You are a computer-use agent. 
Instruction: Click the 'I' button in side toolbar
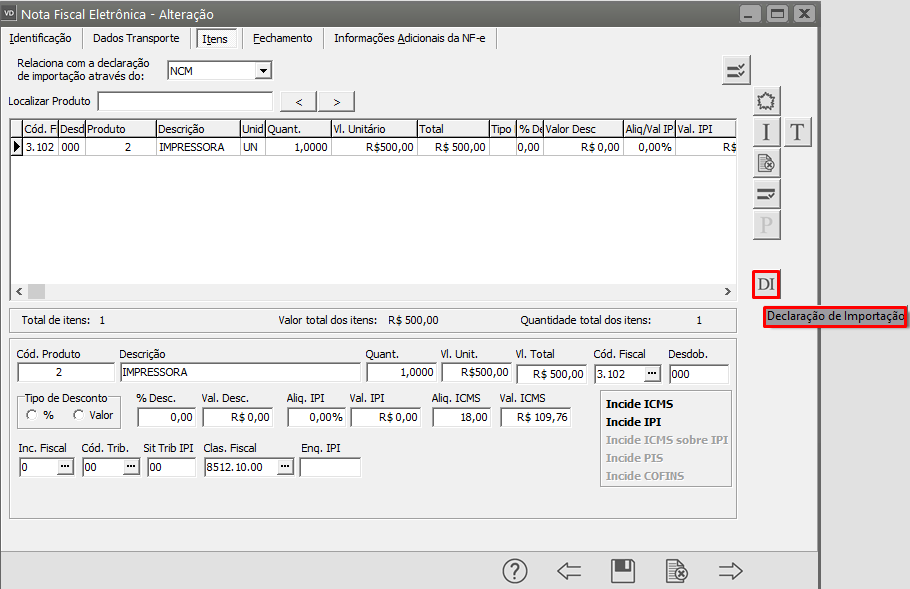click(x=766, y=131)
